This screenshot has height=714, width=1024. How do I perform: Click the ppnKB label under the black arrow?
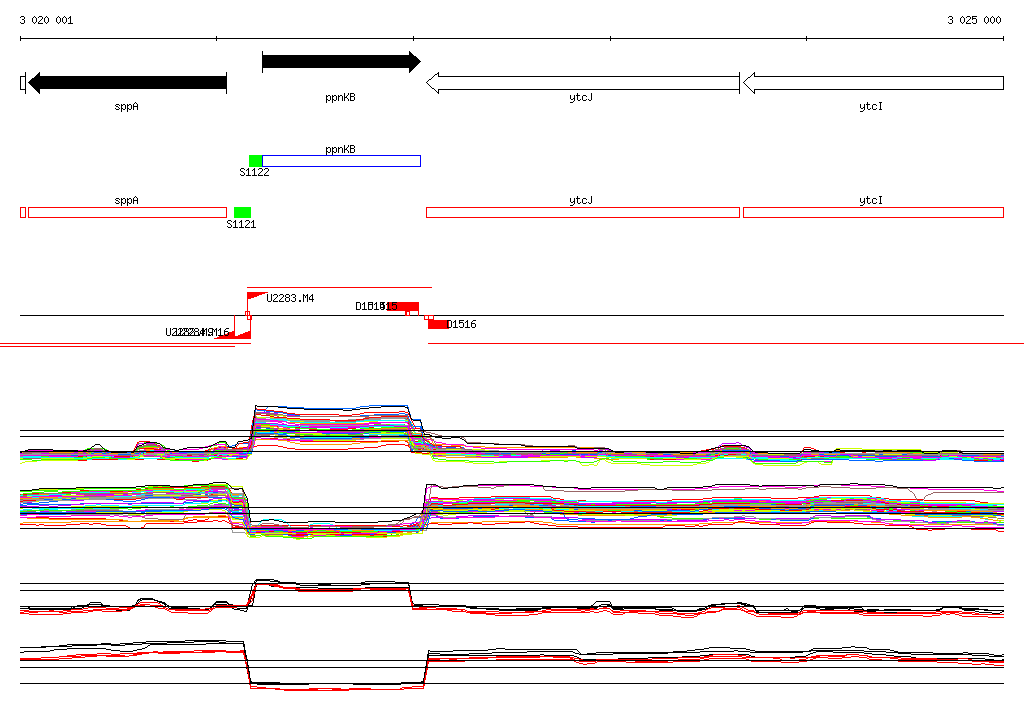click(340, 97)
